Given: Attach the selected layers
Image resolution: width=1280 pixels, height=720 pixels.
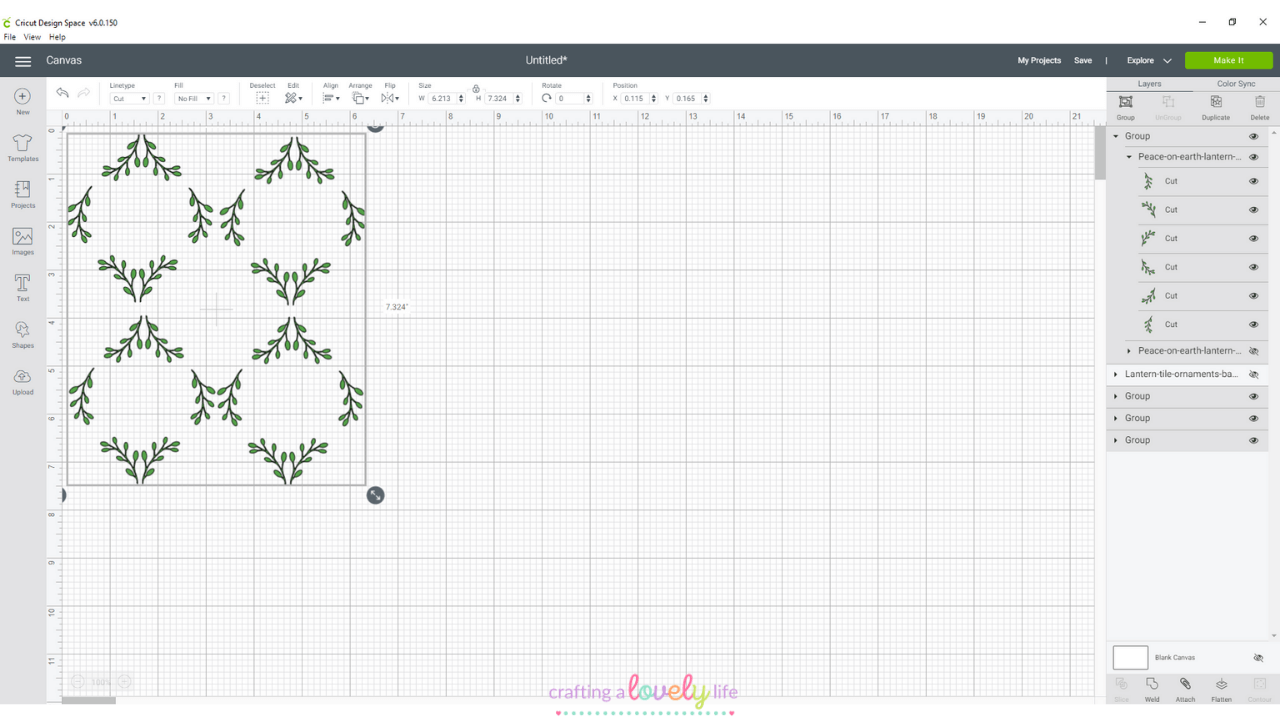Looking at the screenshot, I should click(1185, 690).
